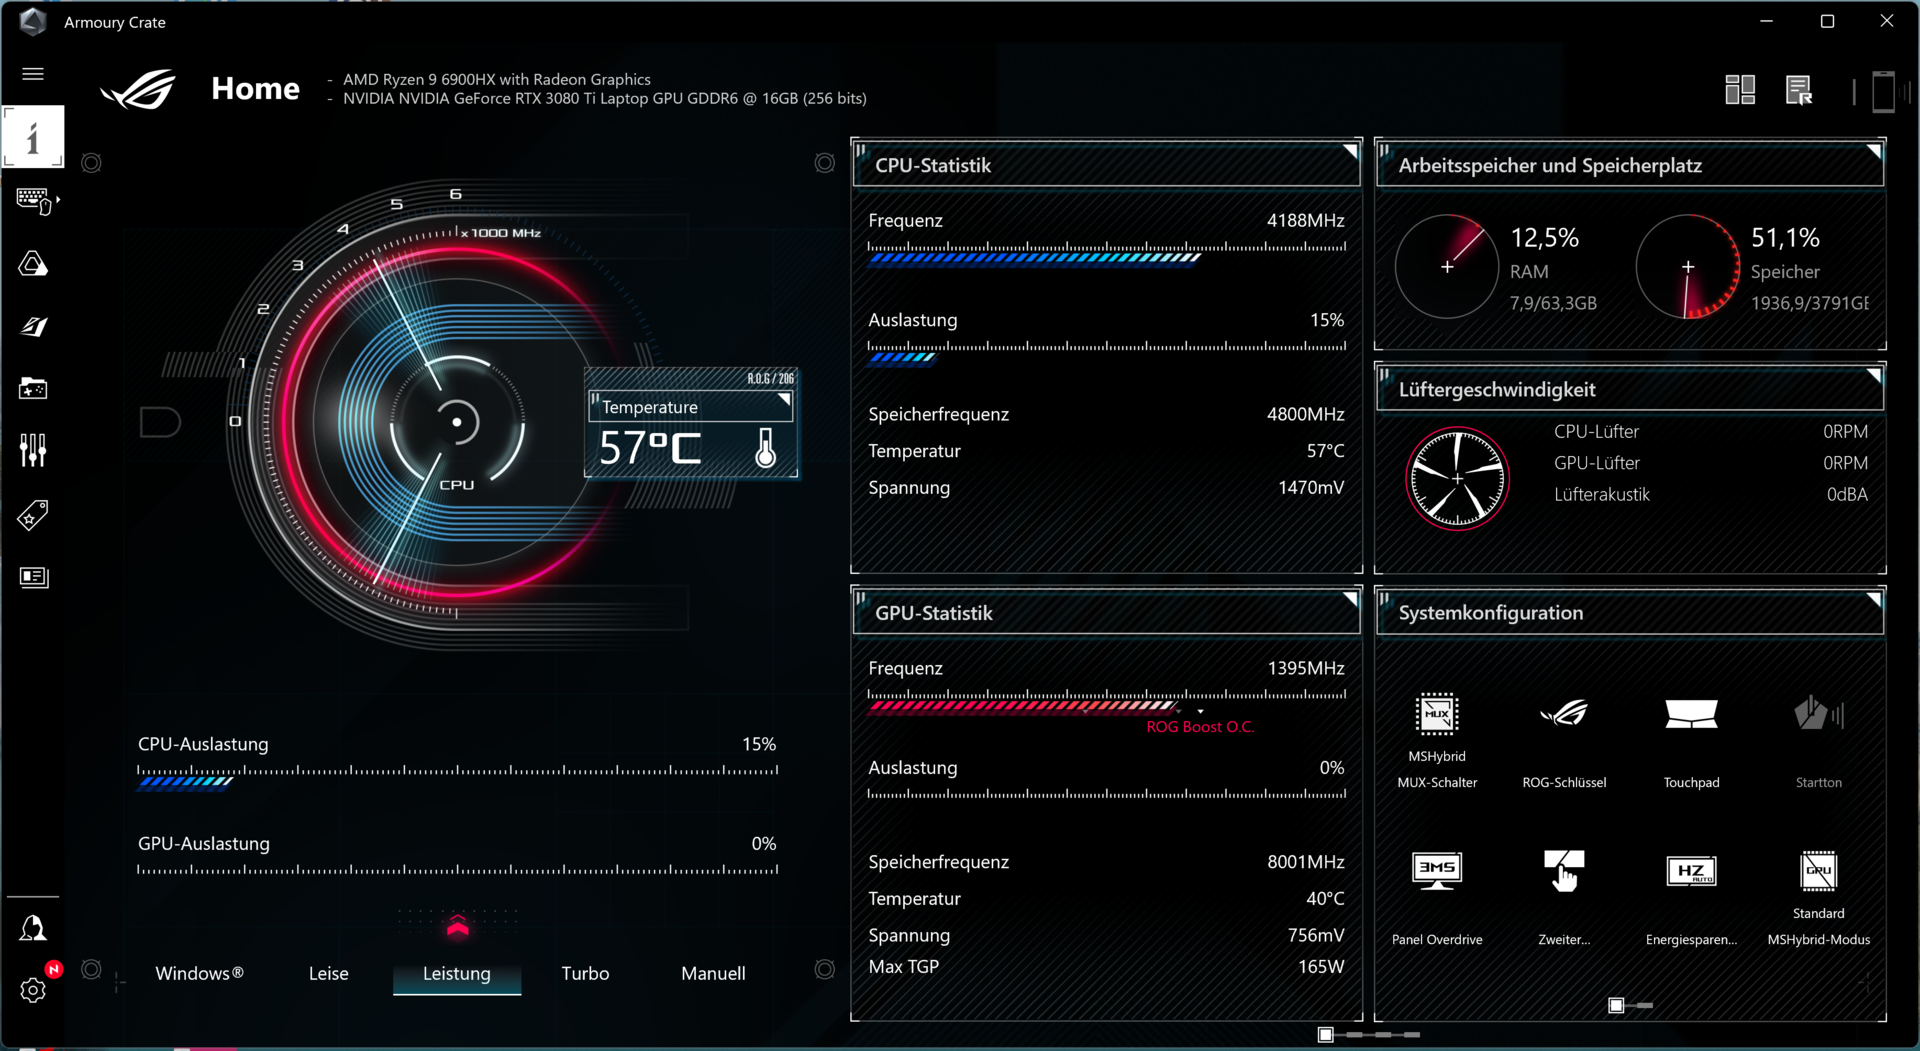Open Scenario Profiles sliders sidebar icon
Viewport: 1920px width, 1051px height.
tap(33, 451)
